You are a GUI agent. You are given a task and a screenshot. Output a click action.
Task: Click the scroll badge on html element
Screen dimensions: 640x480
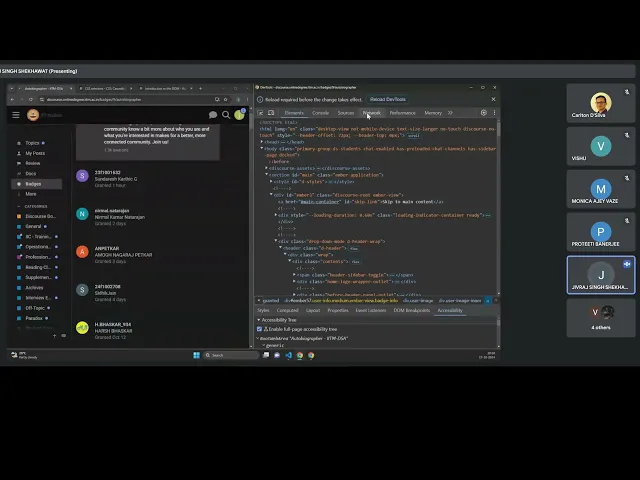413,136
